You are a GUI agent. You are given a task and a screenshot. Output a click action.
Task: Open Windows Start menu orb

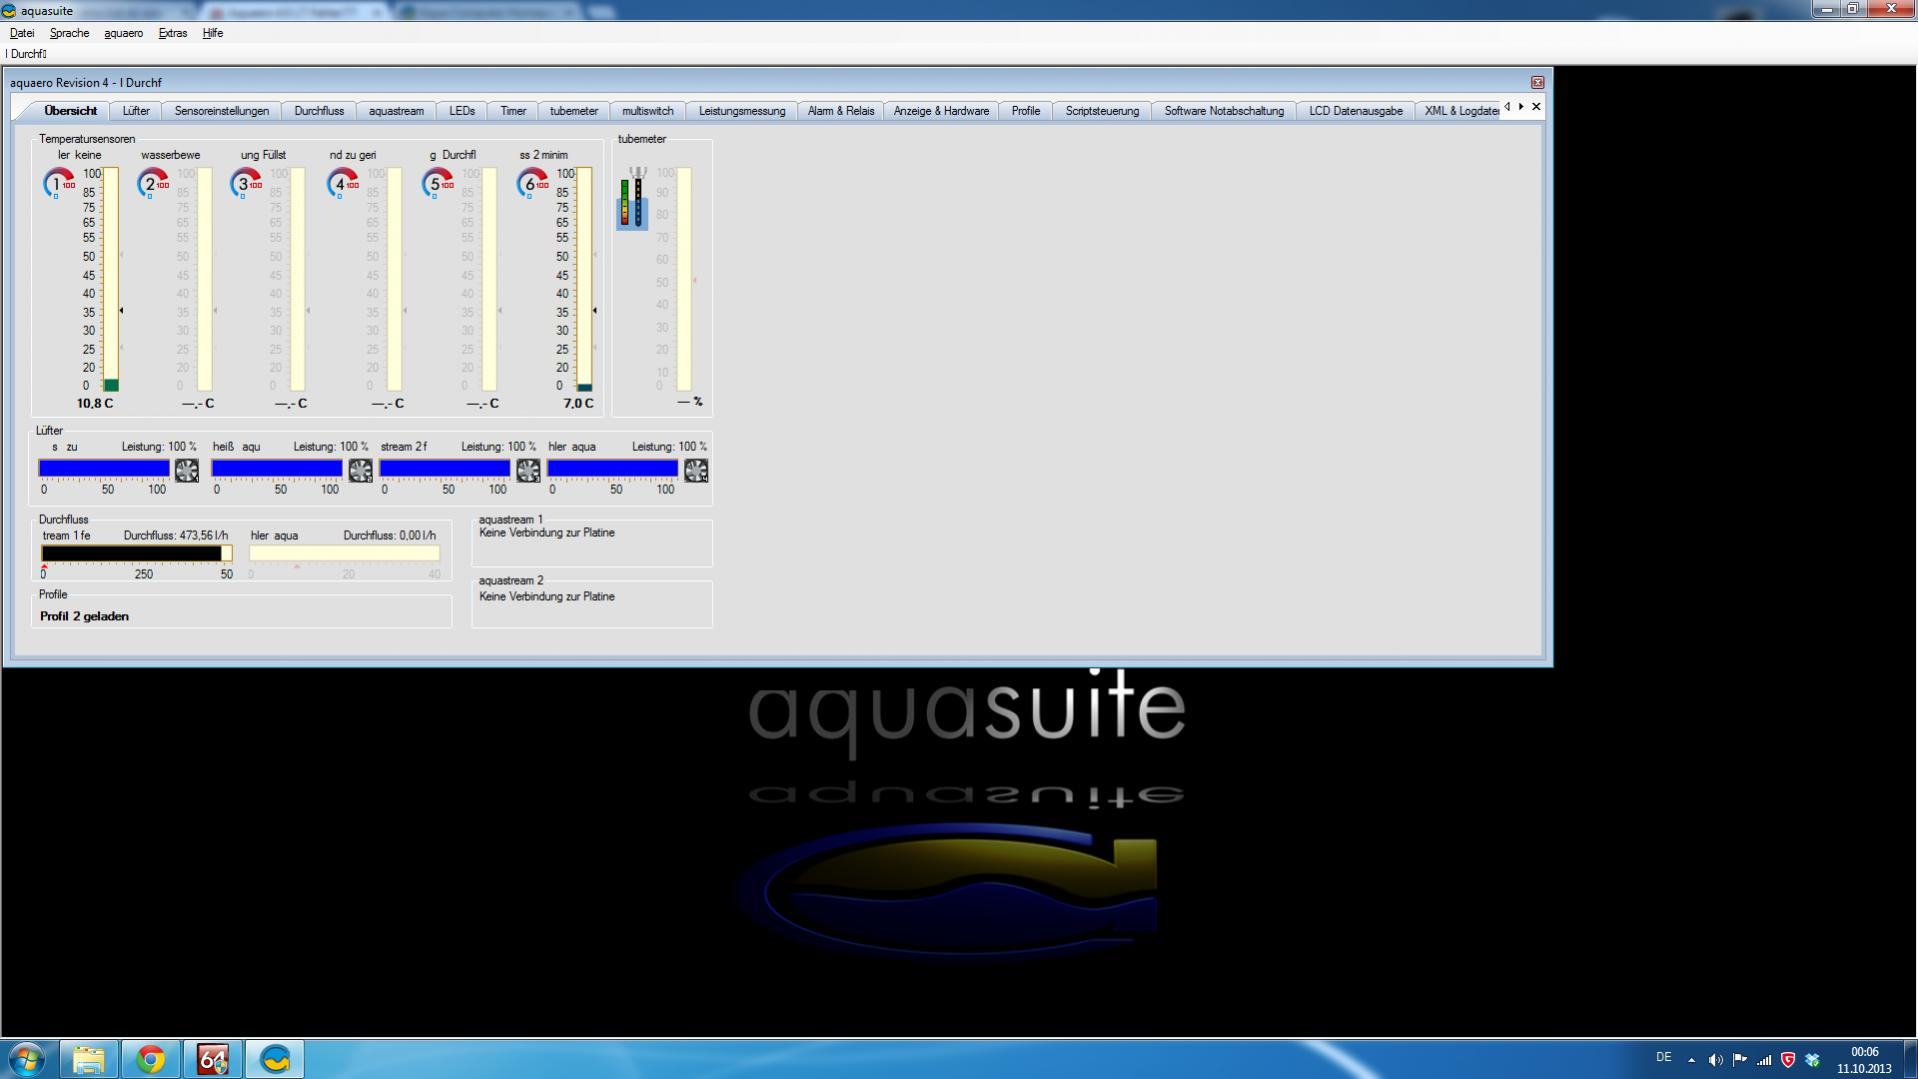[x=27, y=1059]
